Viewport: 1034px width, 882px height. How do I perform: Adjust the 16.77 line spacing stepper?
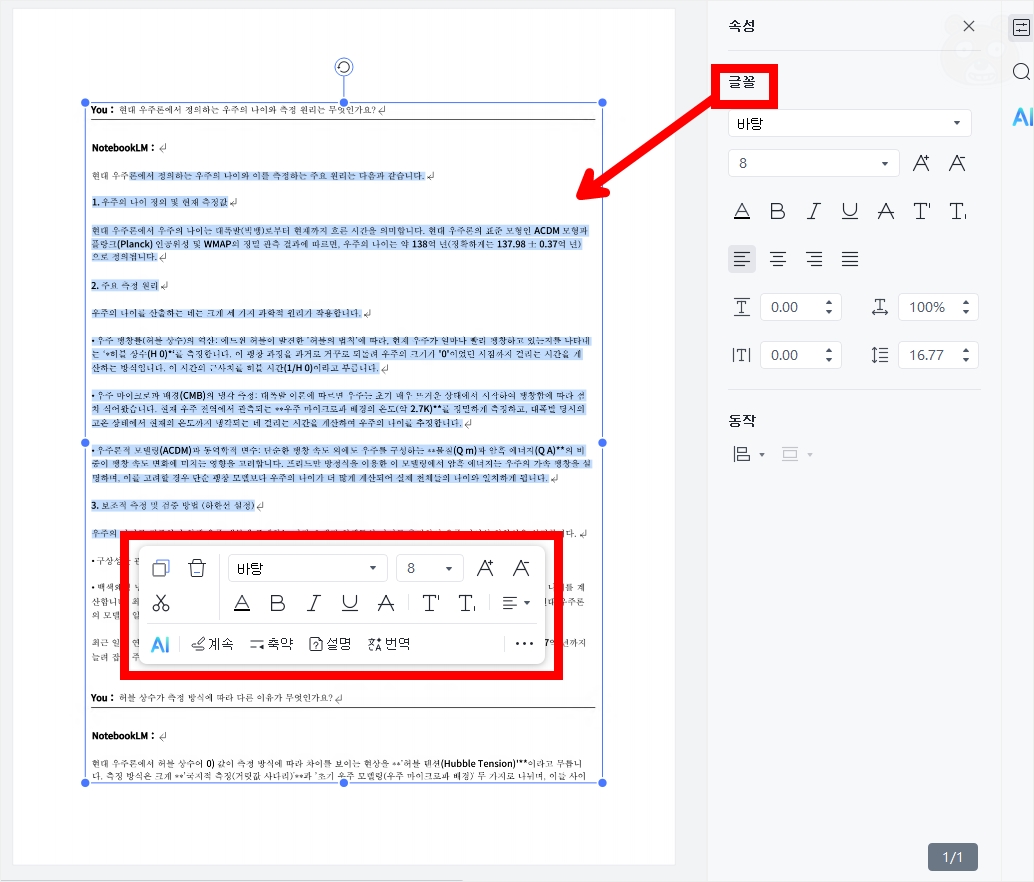966,355
